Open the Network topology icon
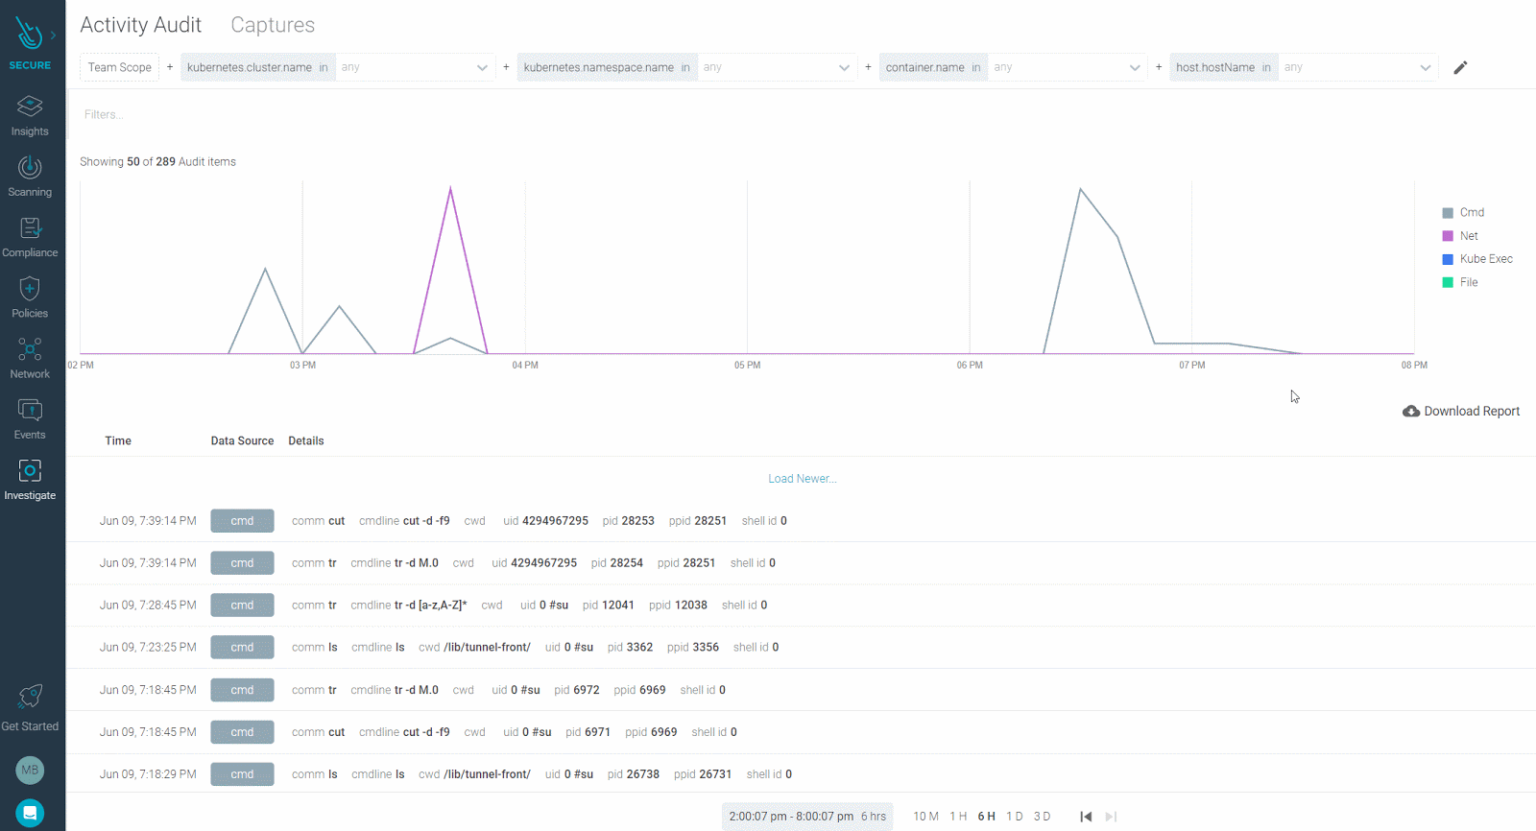1536x831 pixels. pyautogui.click(x=30, y=350)
